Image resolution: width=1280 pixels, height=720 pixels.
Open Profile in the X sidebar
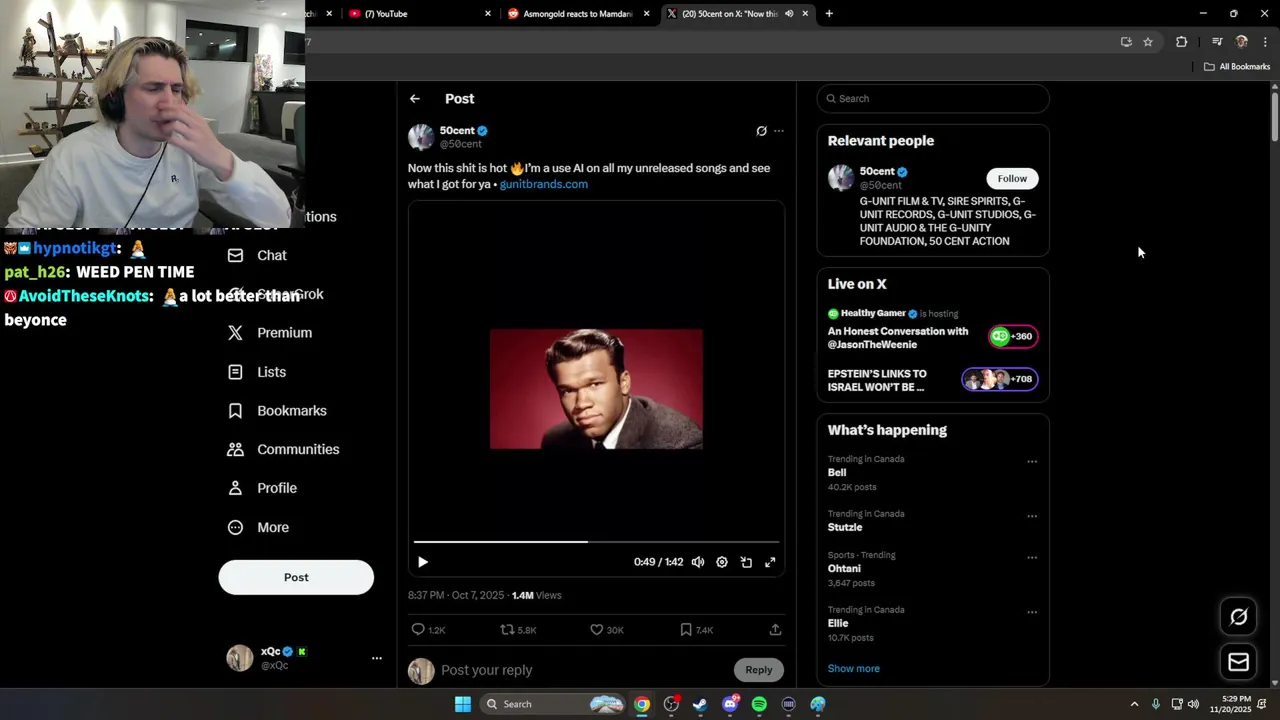262,488
